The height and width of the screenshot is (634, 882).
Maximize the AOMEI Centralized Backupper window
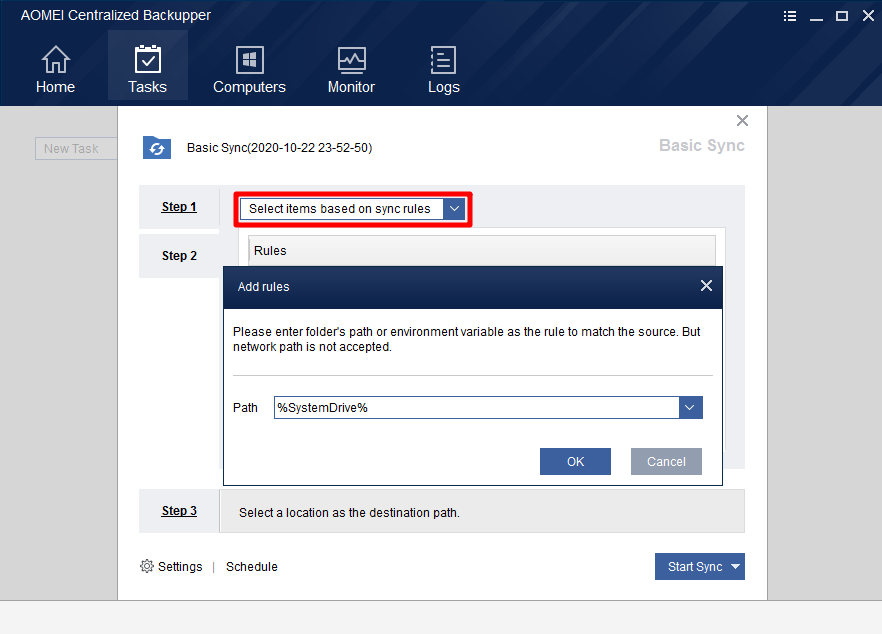tap(842, 16)
